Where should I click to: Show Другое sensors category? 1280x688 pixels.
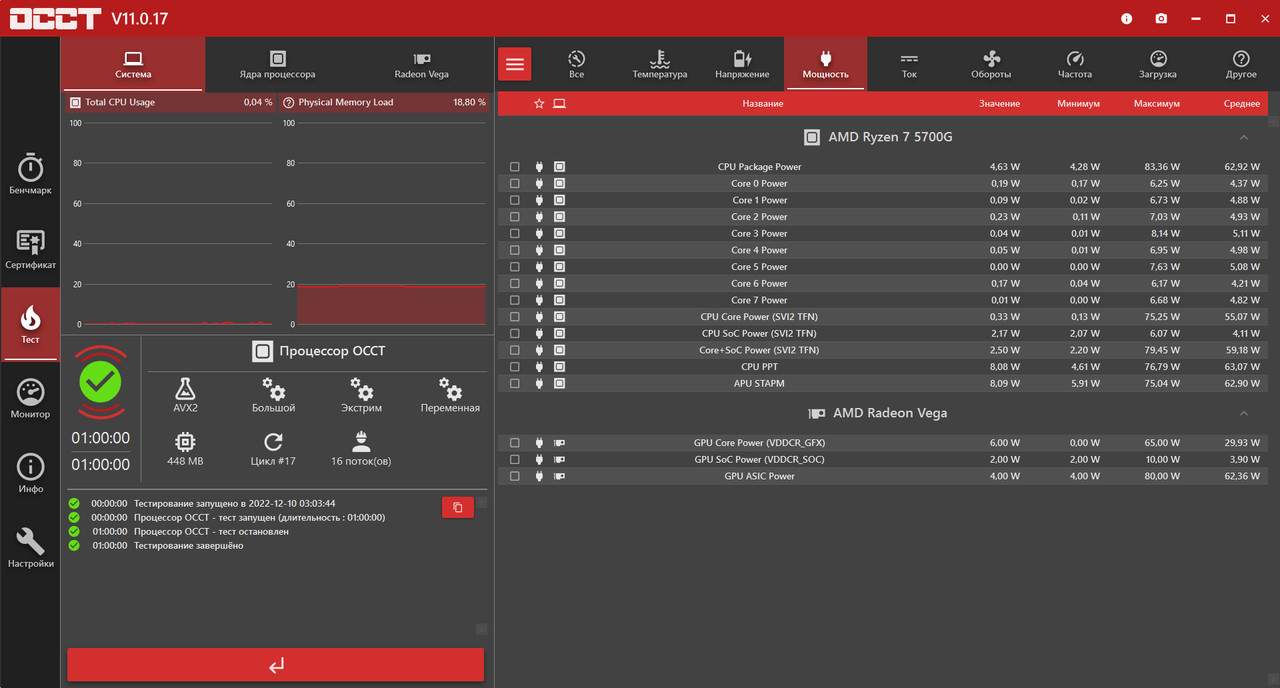pyautogui.click(x=1240, y=65)
